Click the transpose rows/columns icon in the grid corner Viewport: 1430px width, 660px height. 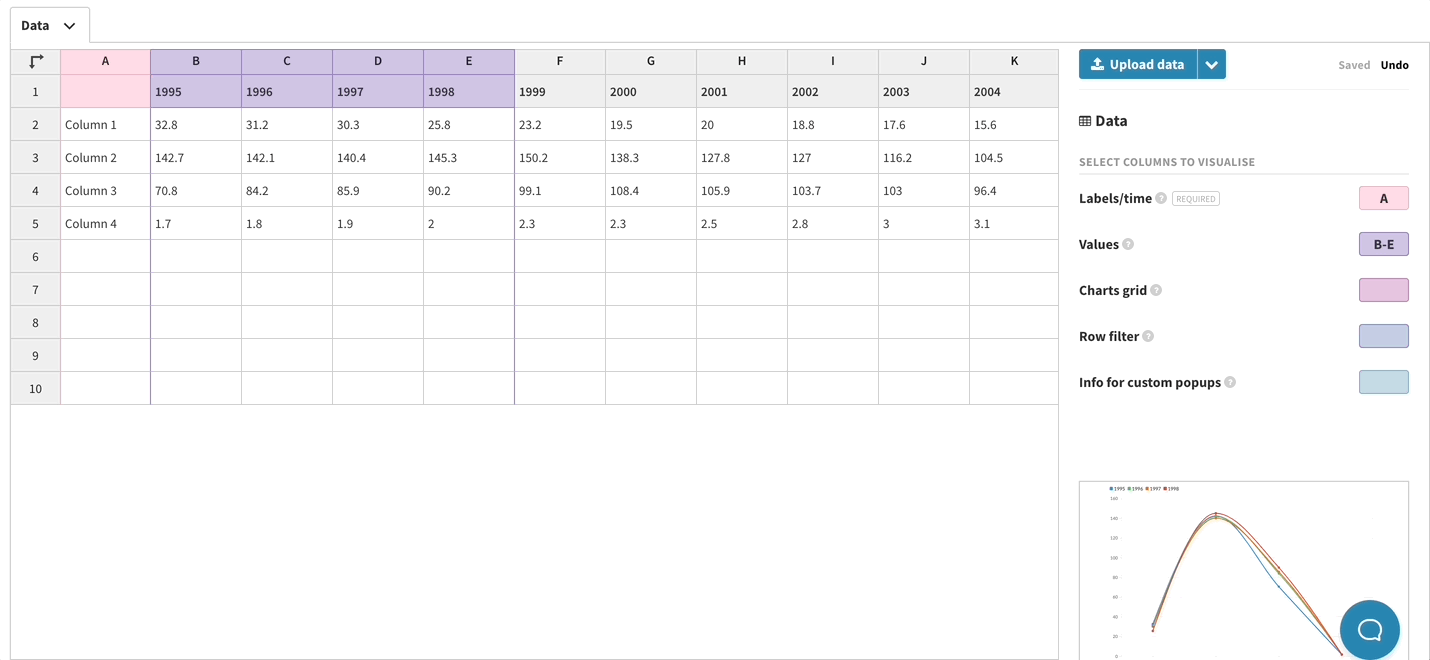[36, 62]
